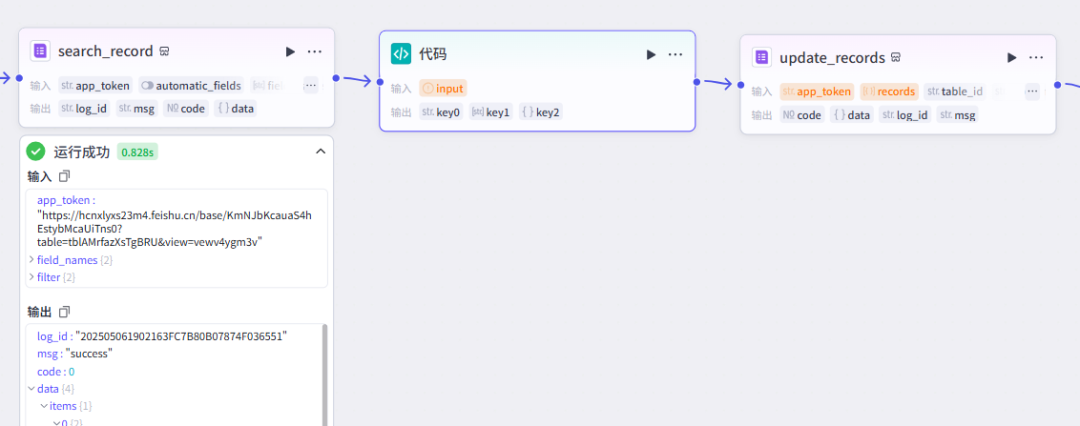Expand the filter entry
This screenshot has height=426, width=1080.
tap(31, 277)
